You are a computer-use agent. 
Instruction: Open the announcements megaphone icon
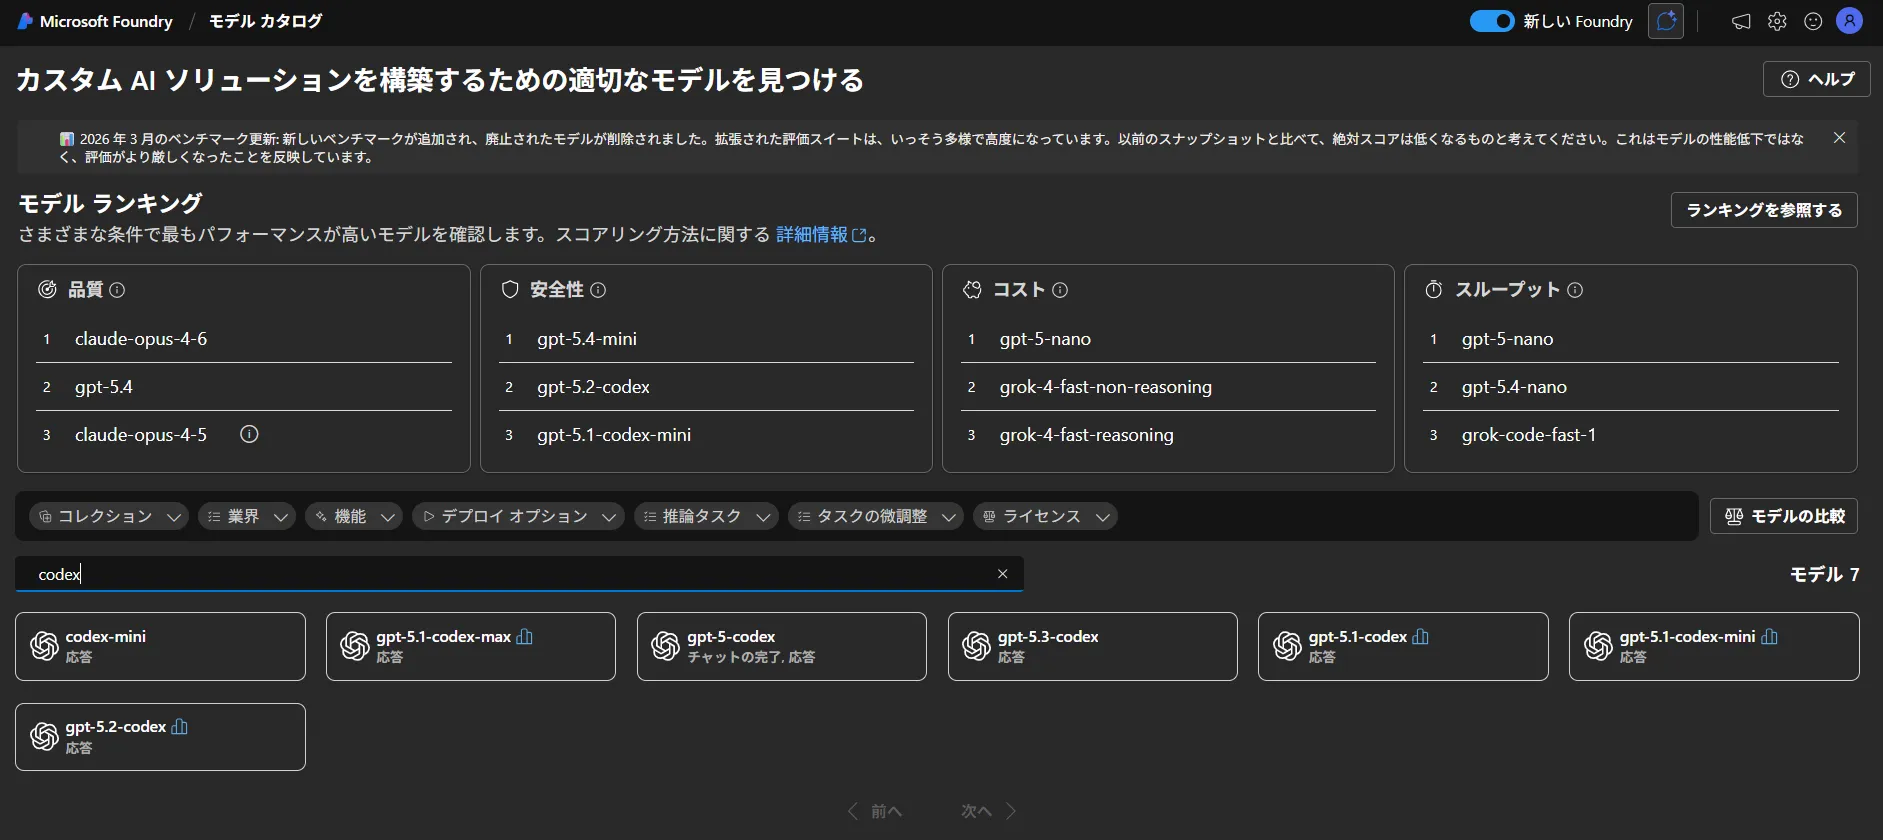pos(1741,21)
